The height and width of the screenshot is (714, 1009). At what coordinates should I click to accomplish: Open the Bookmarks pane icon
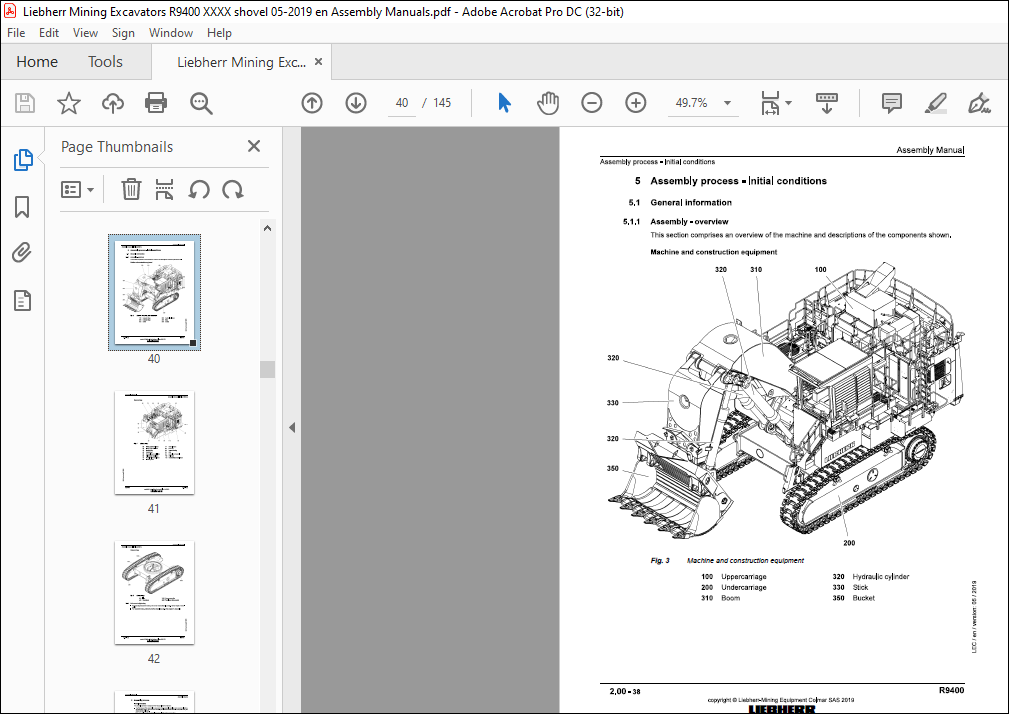click(22, 206)
